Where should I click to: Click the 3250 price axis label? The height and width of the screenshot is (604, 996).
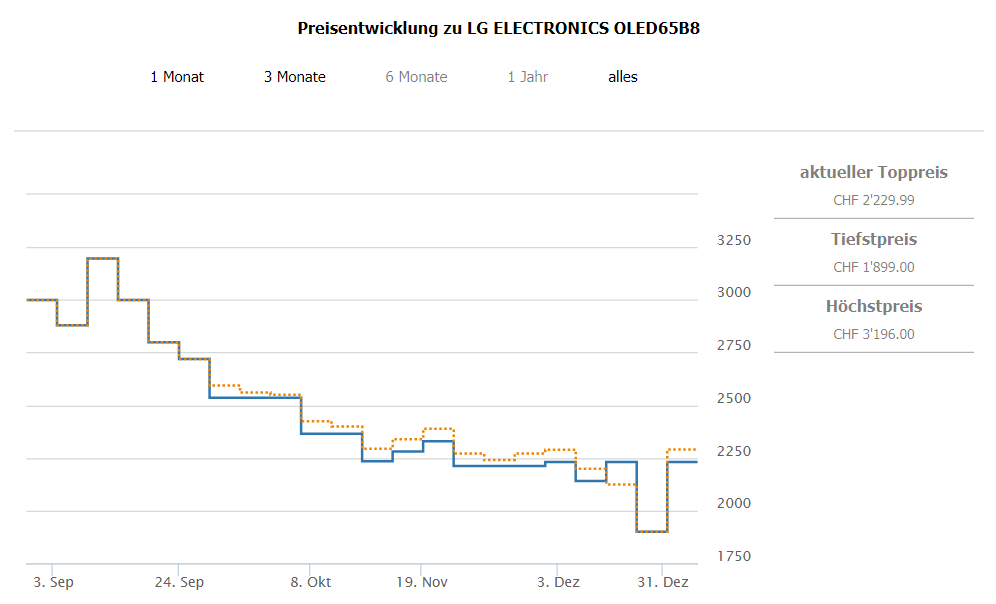(734, 241)
